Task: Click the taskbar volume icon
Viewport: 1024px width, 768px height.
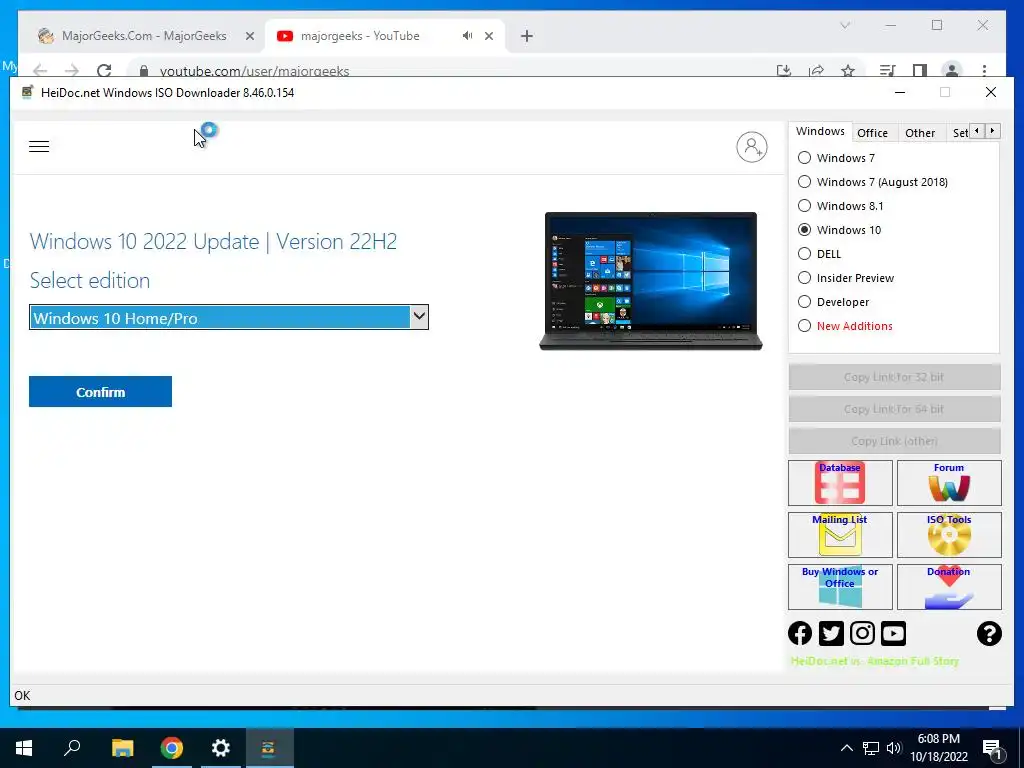Action: tap(894, 748)
